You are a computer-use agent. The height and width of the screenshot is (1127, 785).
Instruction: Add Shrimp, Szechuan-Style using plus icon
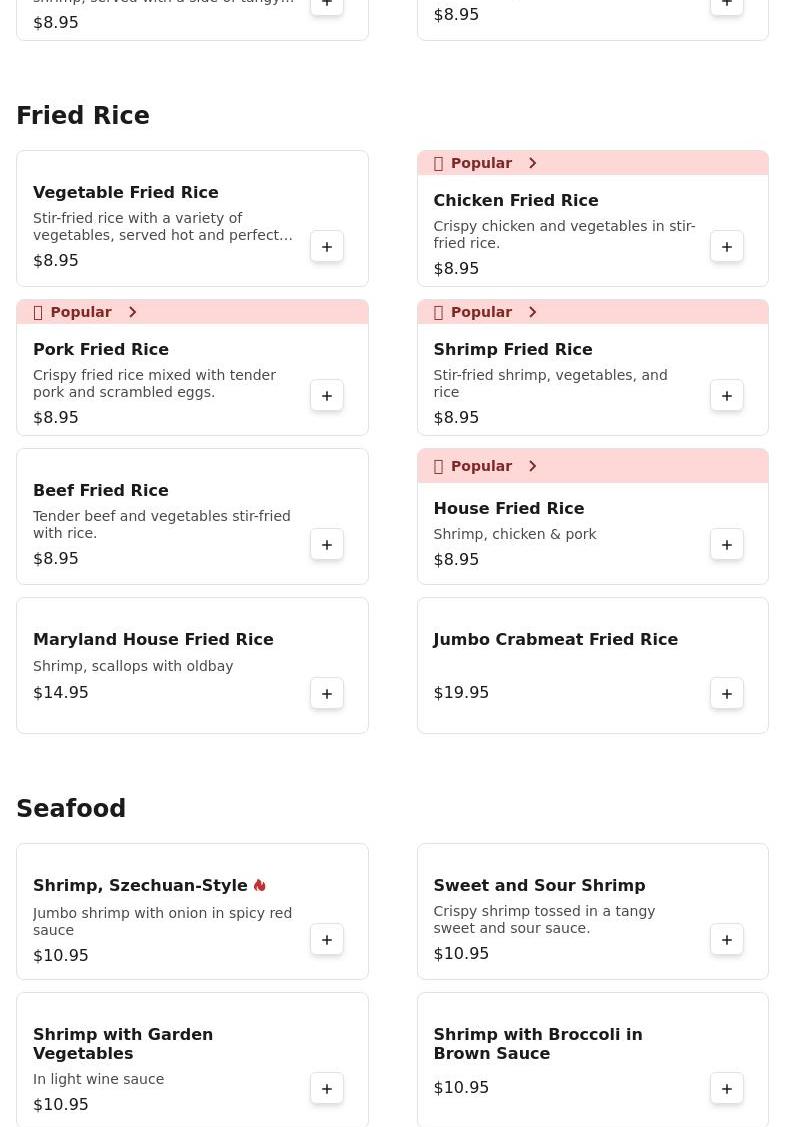tap(327, 940)
